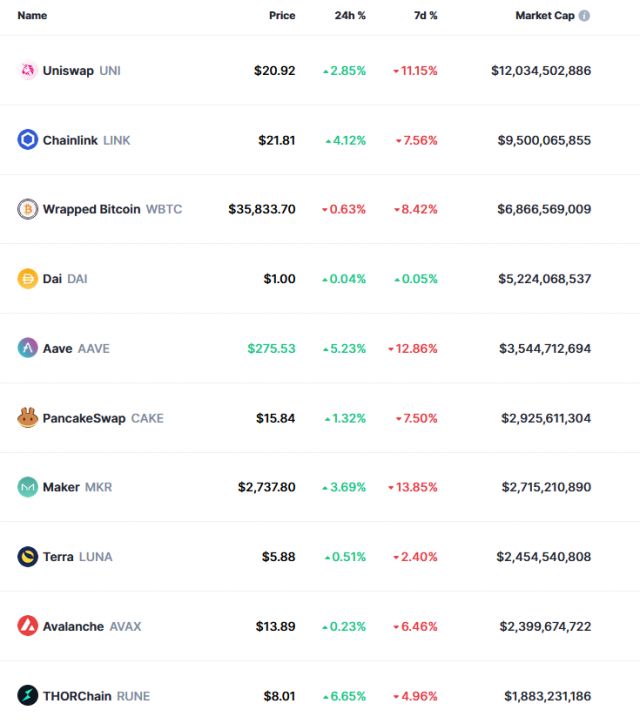Open the Uniswap UNI coin page link

coord(81,71)
